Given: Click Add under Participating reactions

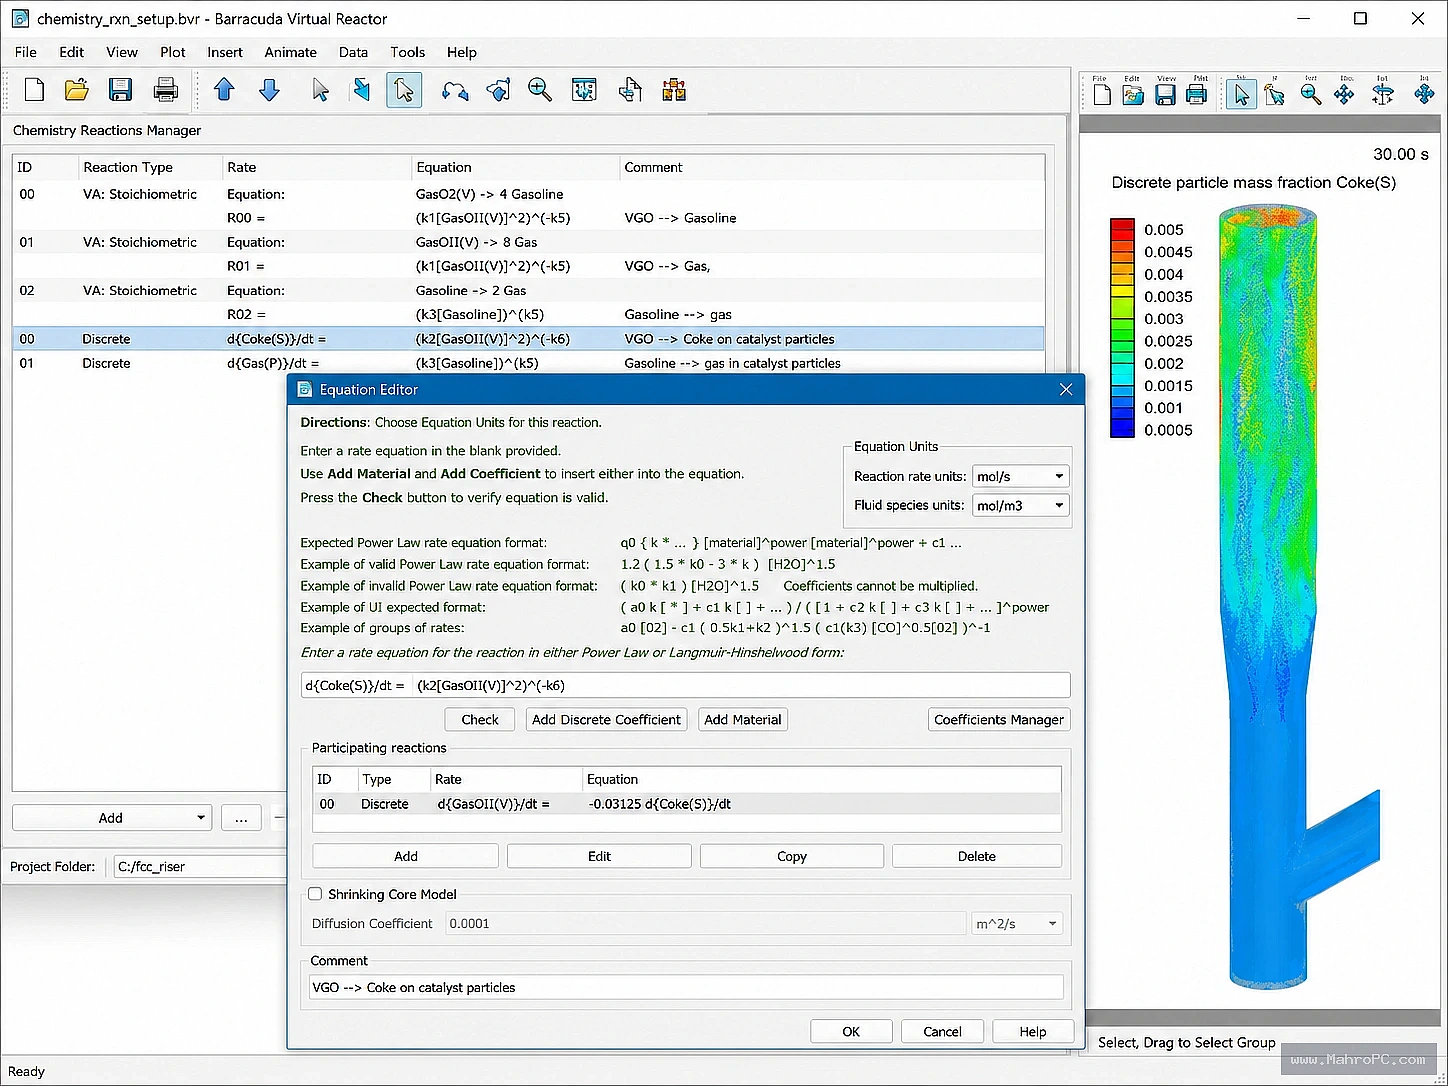Looking at the screenshot, I should tap(406, 856).
